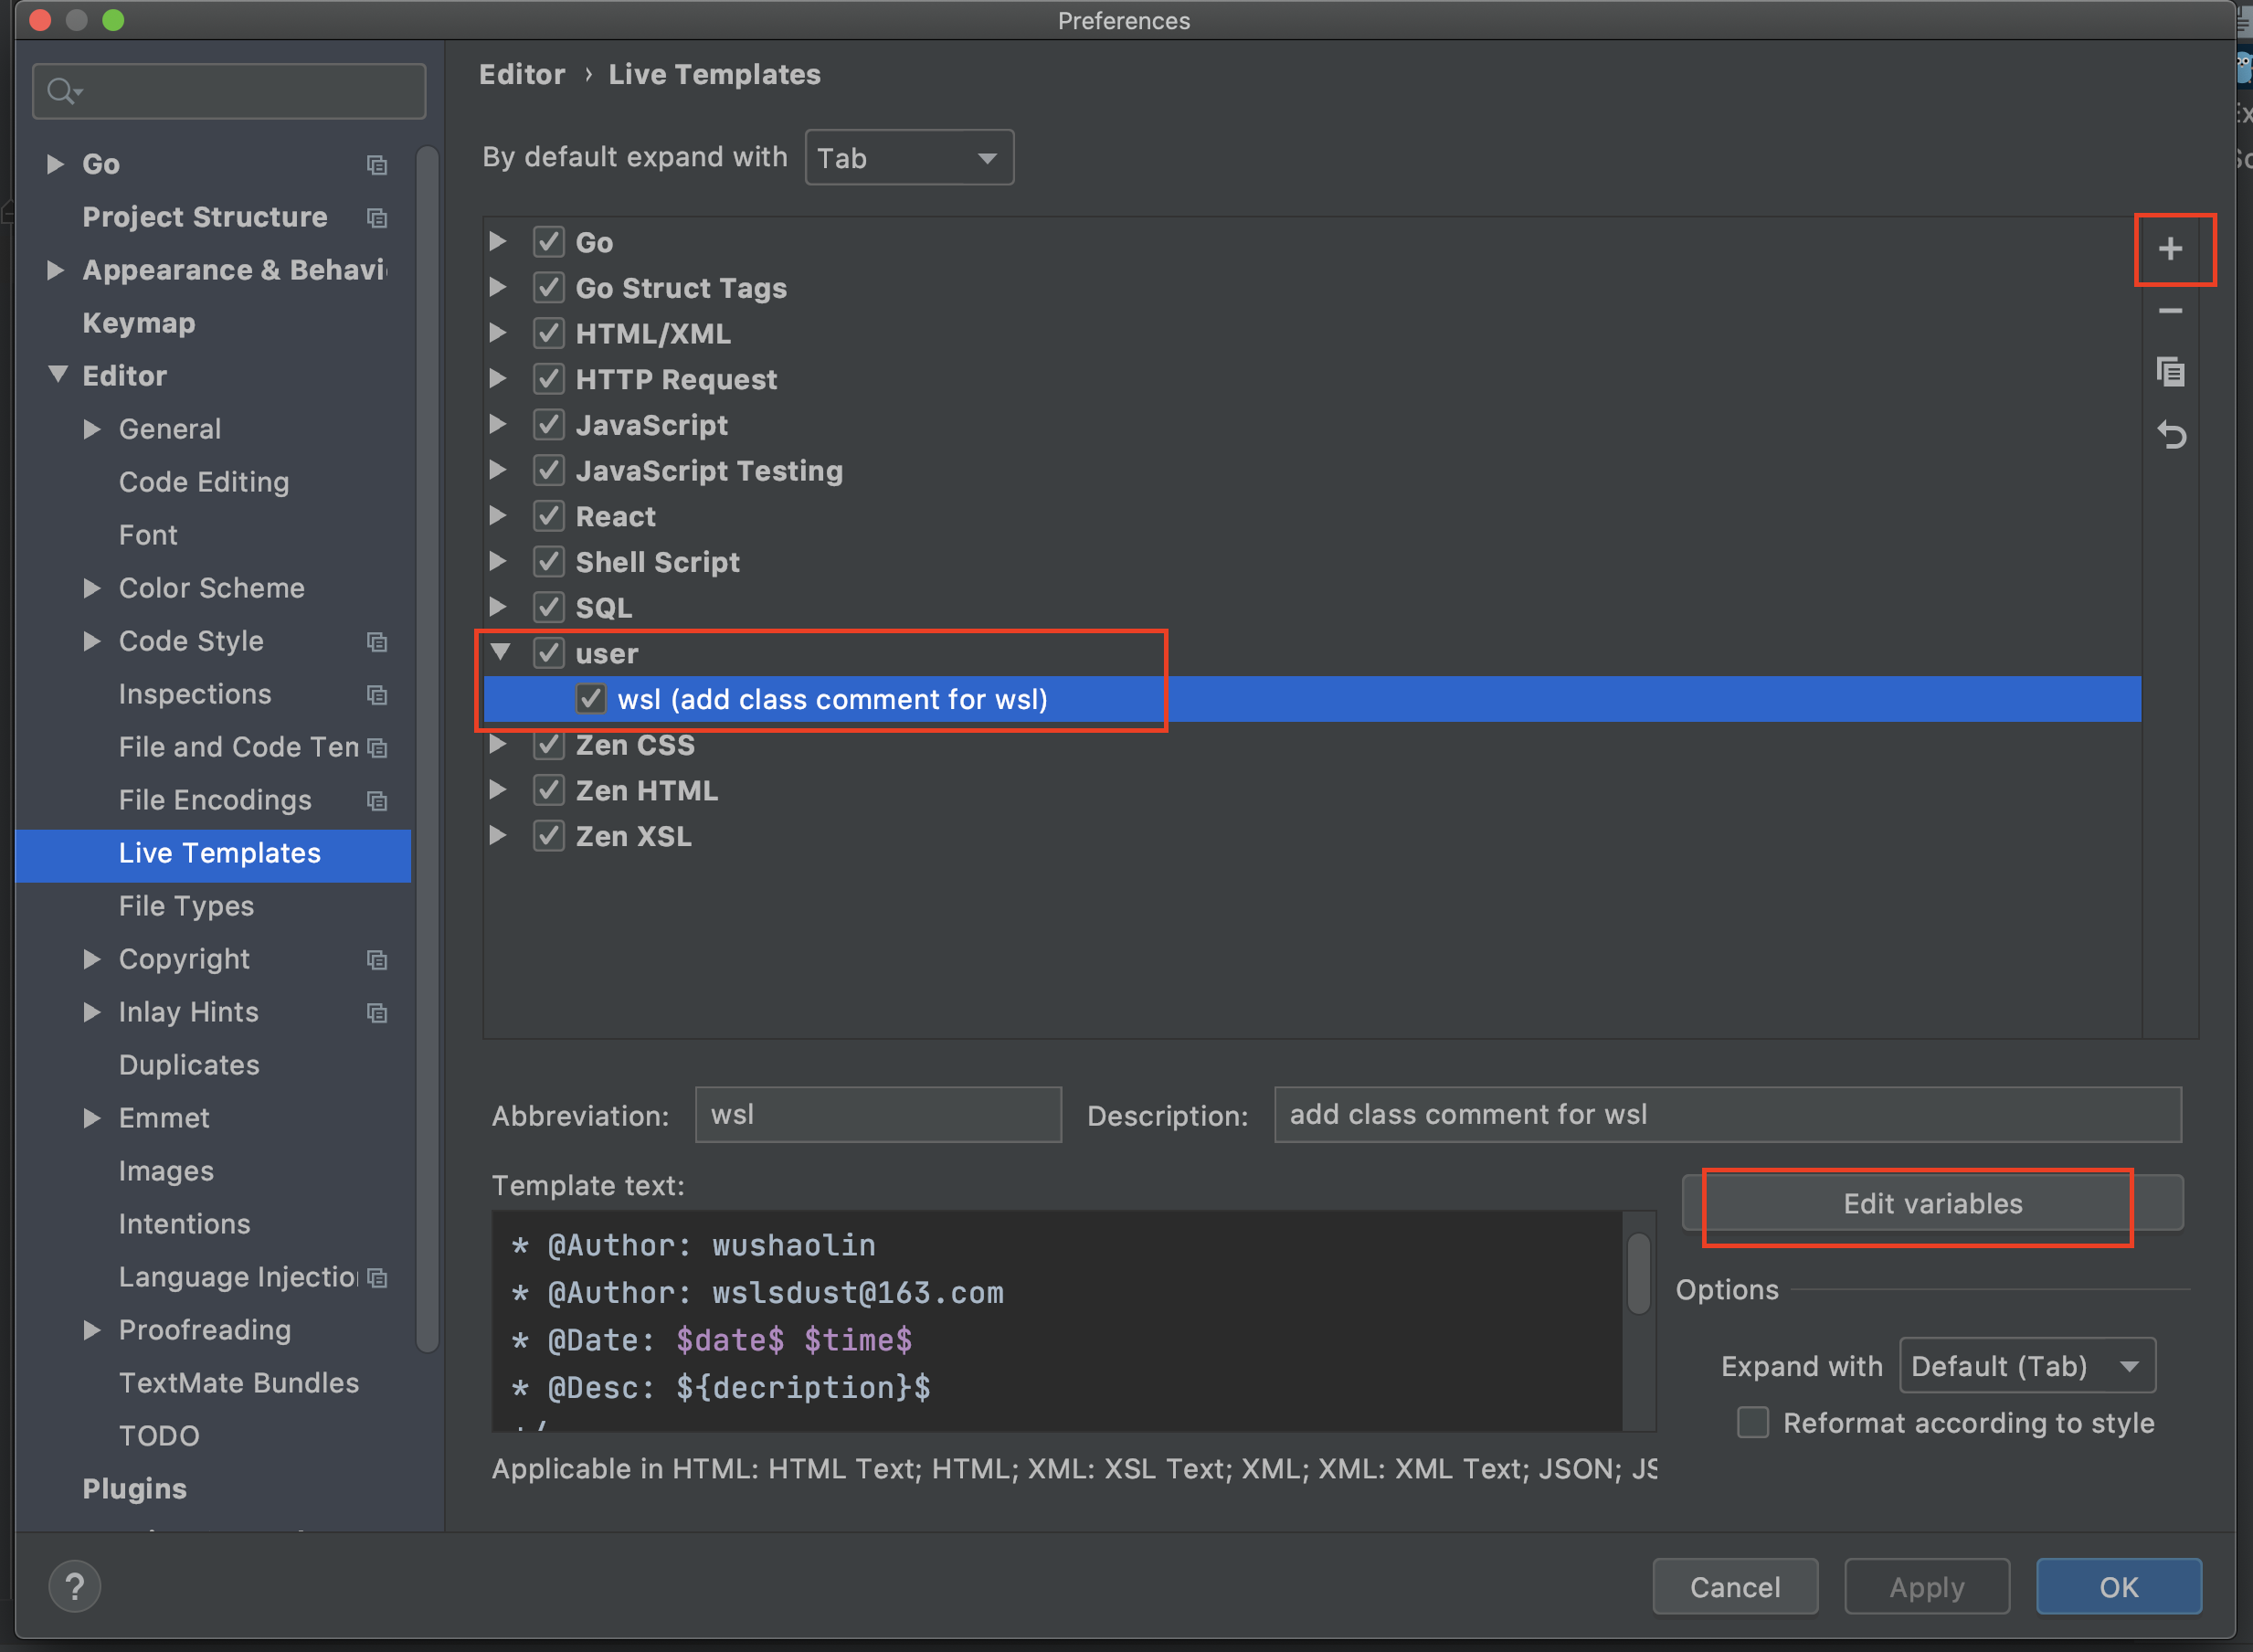Confirm preferences with OK button
Viewport: 2253px width, 1652px height.
[x=2119, y=1587]
